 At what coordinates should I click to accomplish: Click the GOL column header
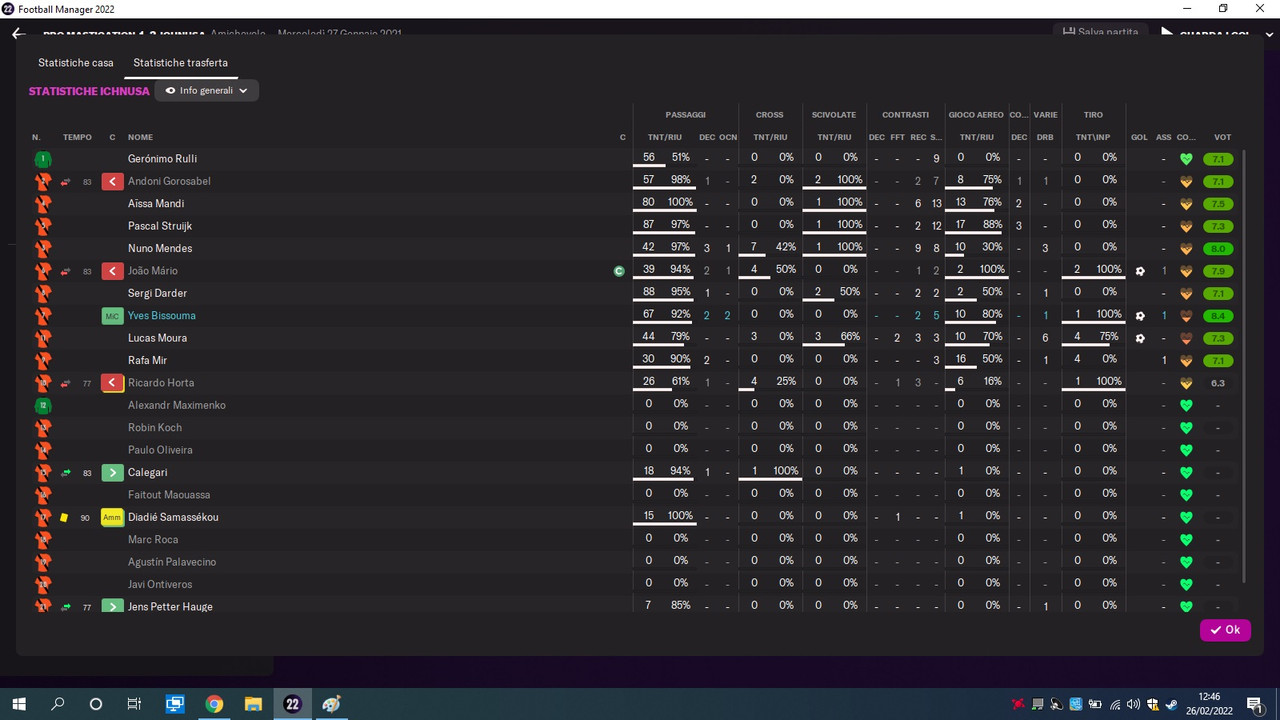[1139, 137]
